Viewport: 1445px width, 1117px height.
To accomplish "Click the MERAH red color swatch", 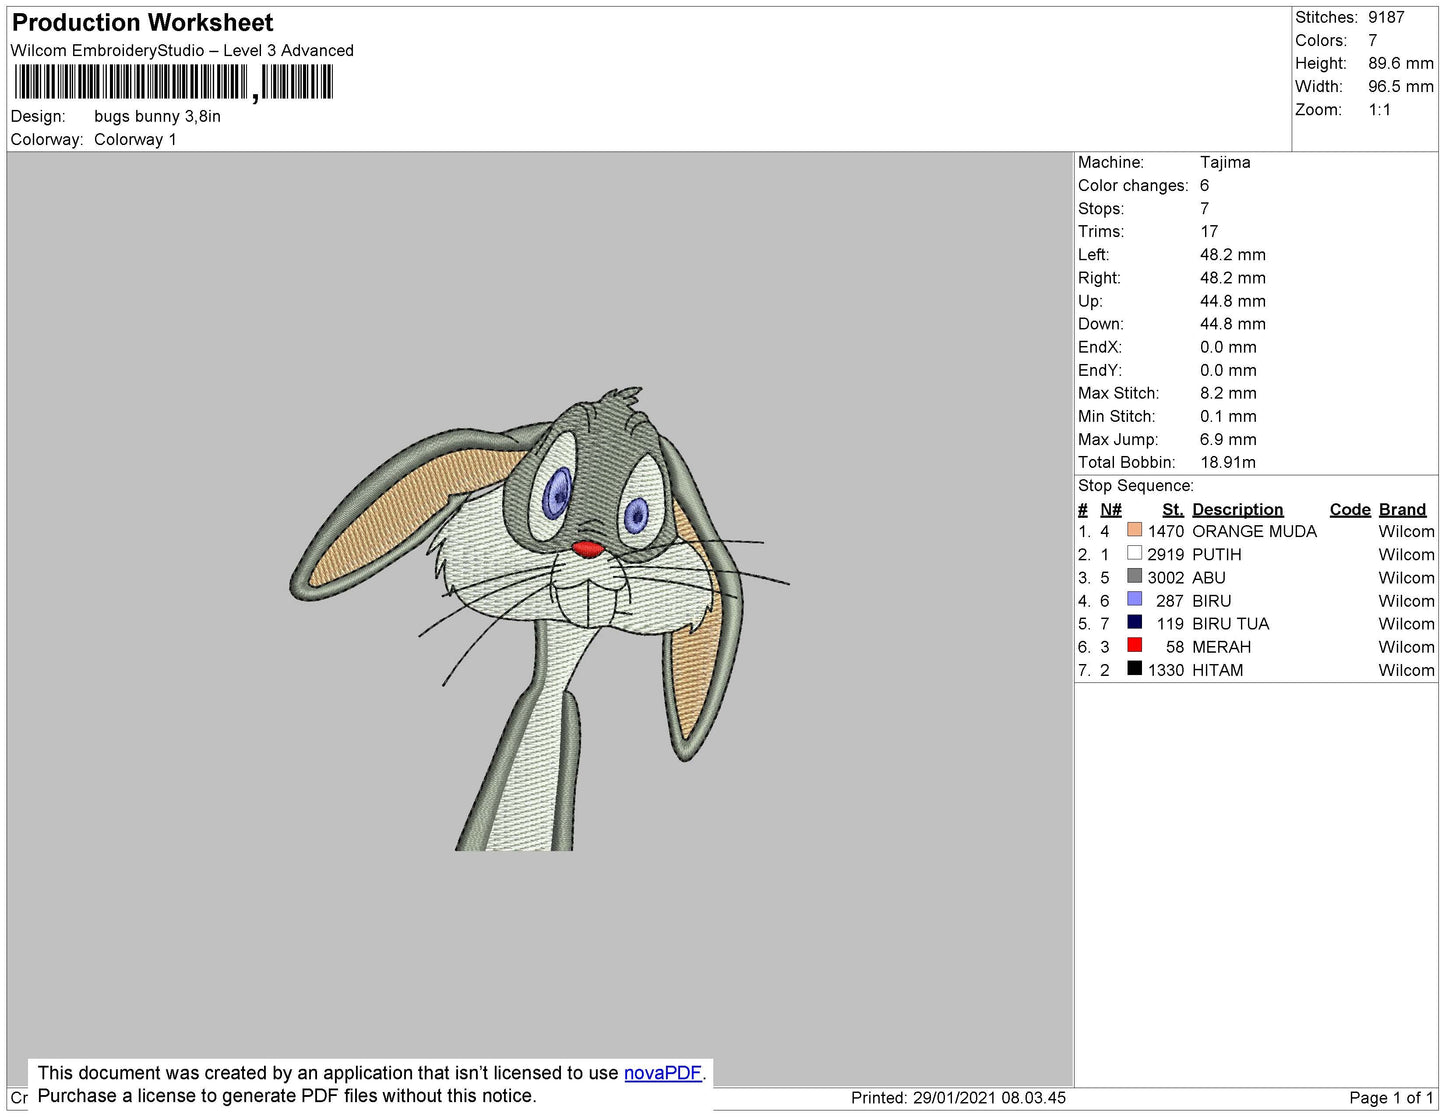I will point(1134,645).
